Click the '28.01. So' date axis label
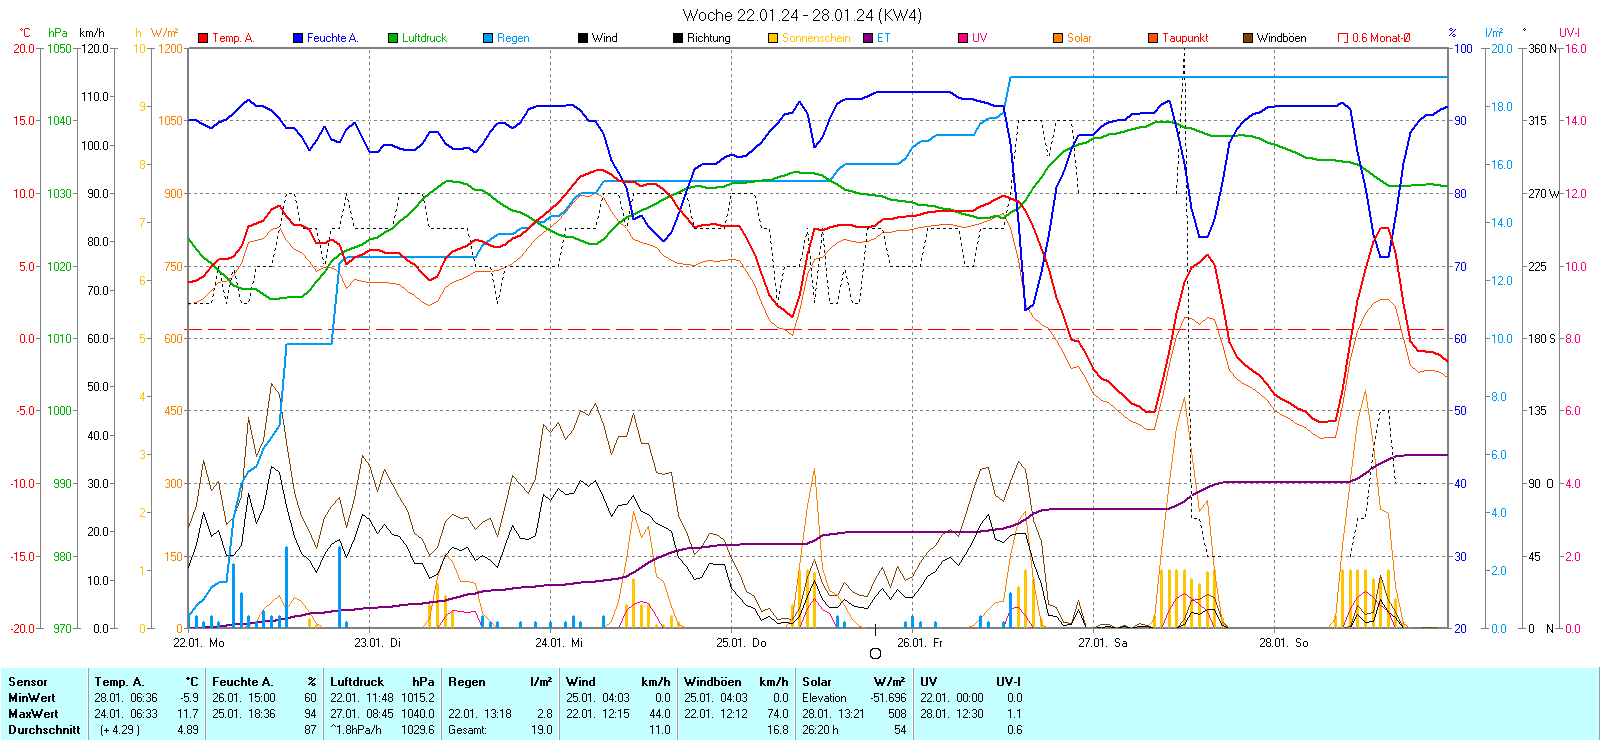Viewport: 1600px width, 740px height. tap(1284, 643)
